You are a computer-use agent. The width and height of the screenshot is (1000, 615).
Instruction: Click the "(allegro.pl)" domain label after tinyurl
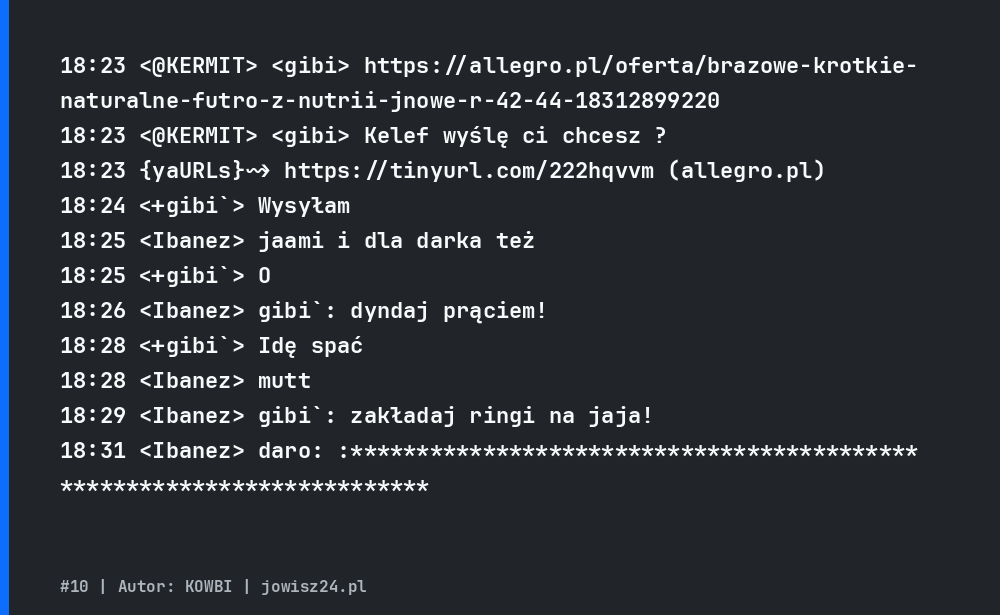click(x=746, y=171)
